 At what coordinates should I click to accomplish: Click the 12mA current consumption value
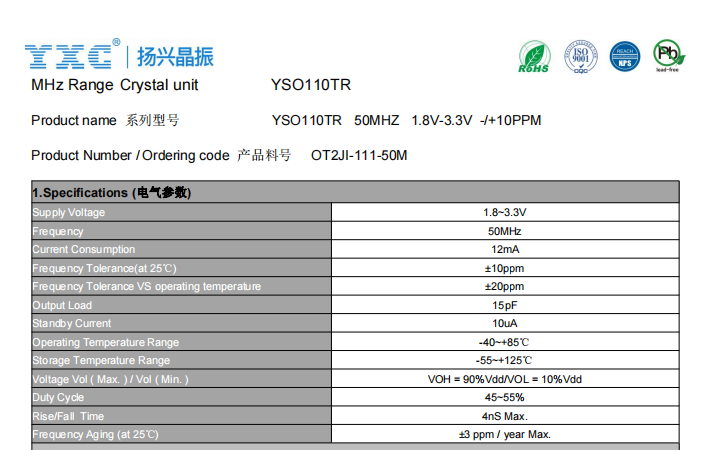click(x=504, y=249)
